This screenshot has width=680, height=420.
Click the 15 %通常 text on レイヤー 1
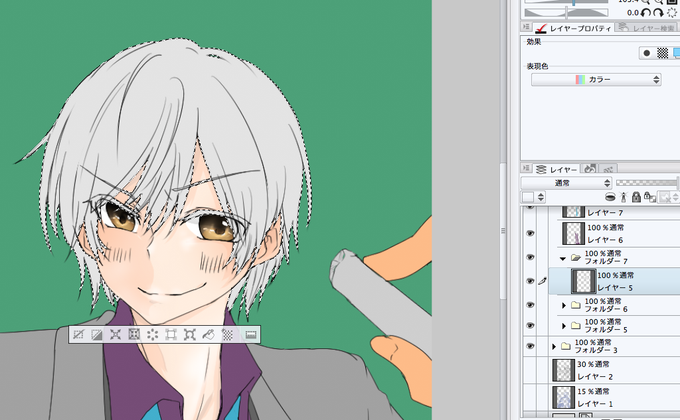pos(593,391)
